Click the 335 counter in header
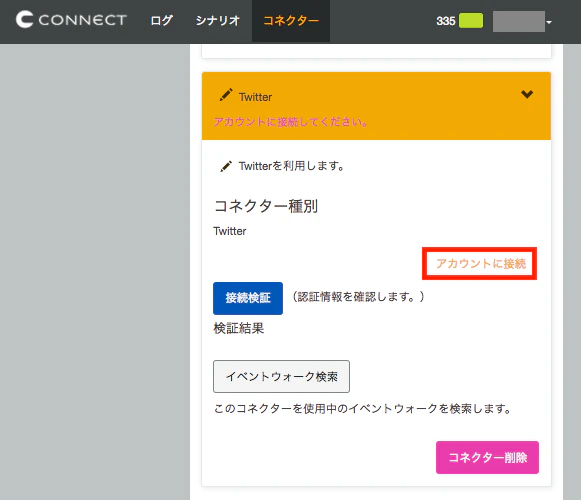The image size is (581, 500). 446,21
